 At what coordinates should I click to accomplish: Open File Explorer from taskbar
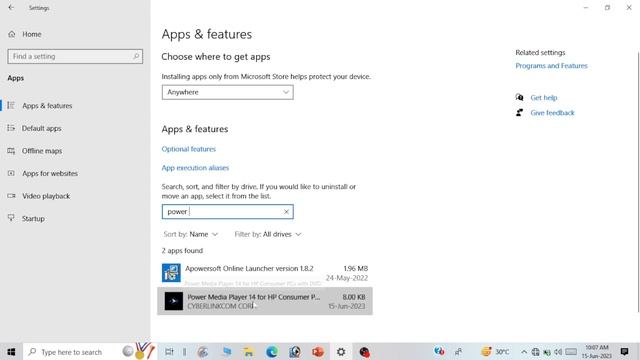[248, 351]
